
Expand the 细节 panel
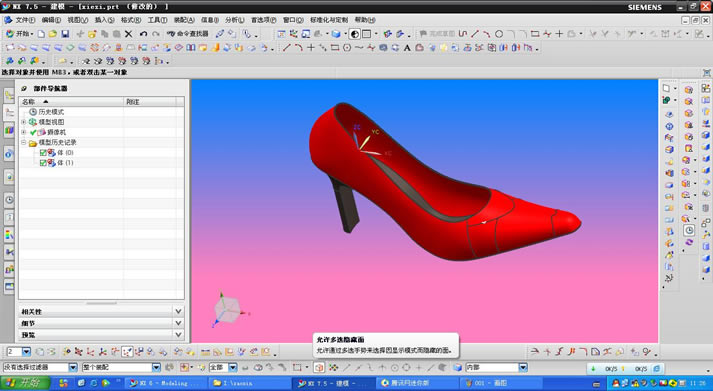[x=101, y=323]
